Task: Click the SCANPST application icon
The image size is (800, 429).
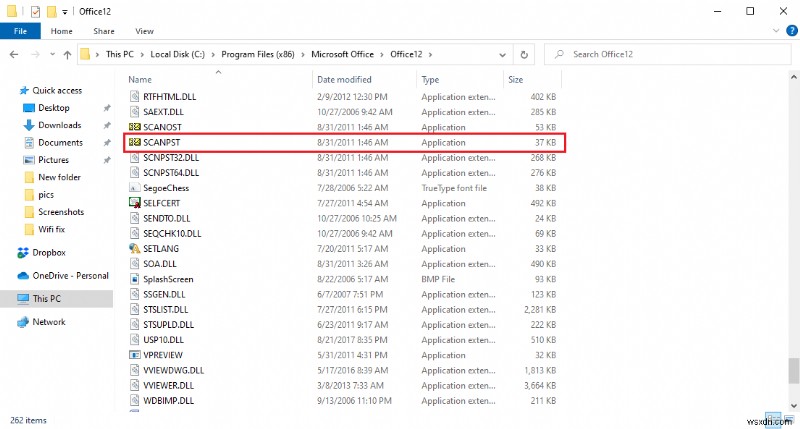Action: click(134, 143)
